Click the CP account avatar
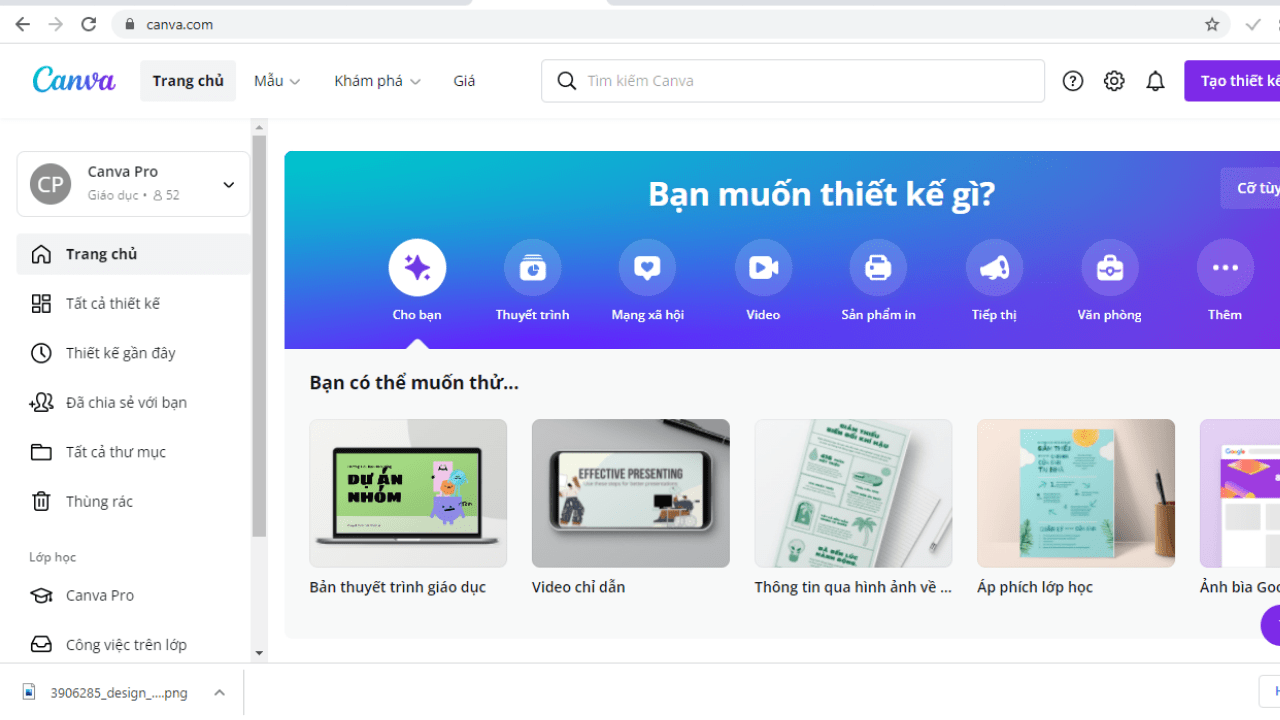This screenshot has height=720, width=1280. click(x=50, y=184)
